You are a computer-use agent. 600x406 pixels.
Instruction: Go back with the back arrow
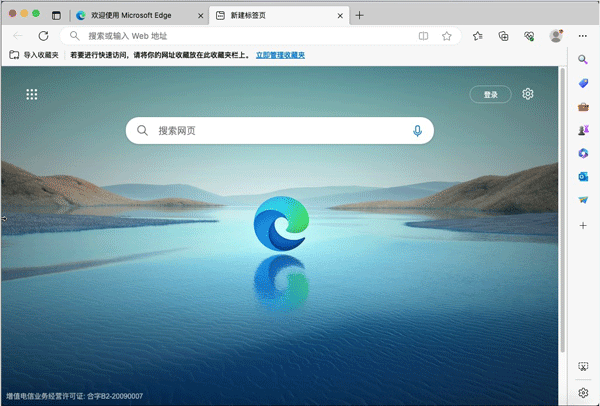pyautogui.click(x=18, y=36)
